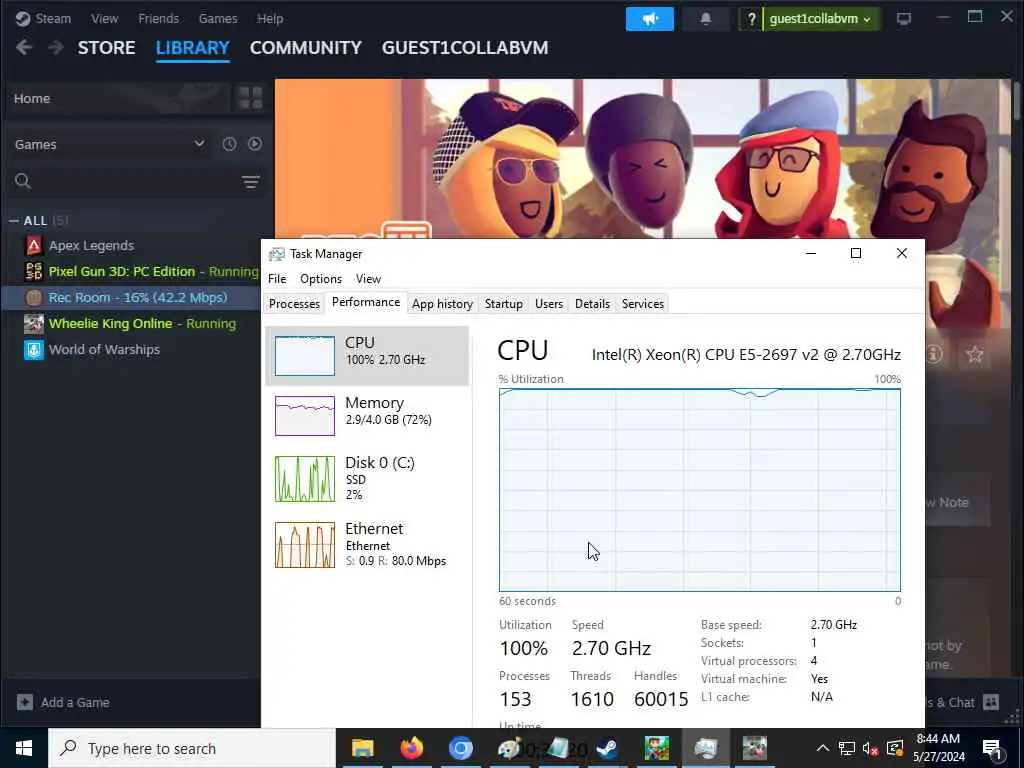Click the library search magnifier icon
1024x768 pixels.
click(x=23, y=181)
